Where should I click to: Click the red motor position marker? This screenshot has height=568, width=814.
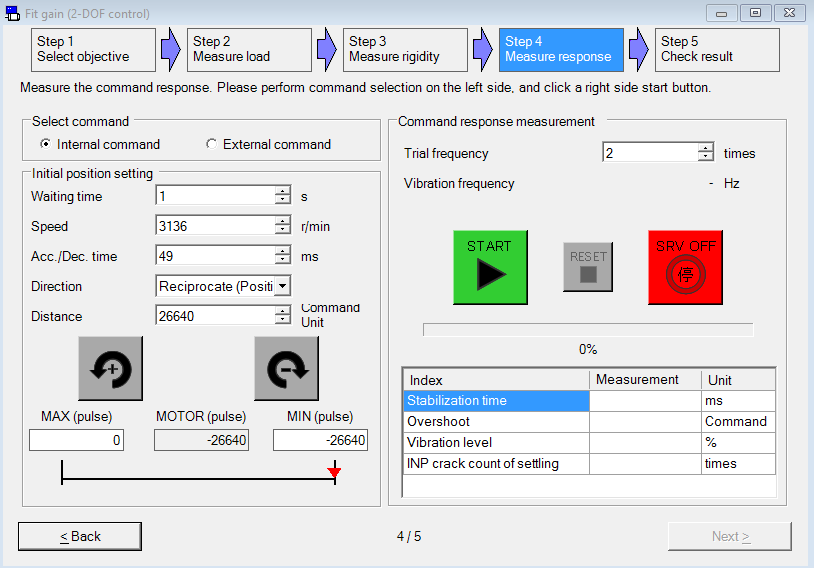(334, 471)
